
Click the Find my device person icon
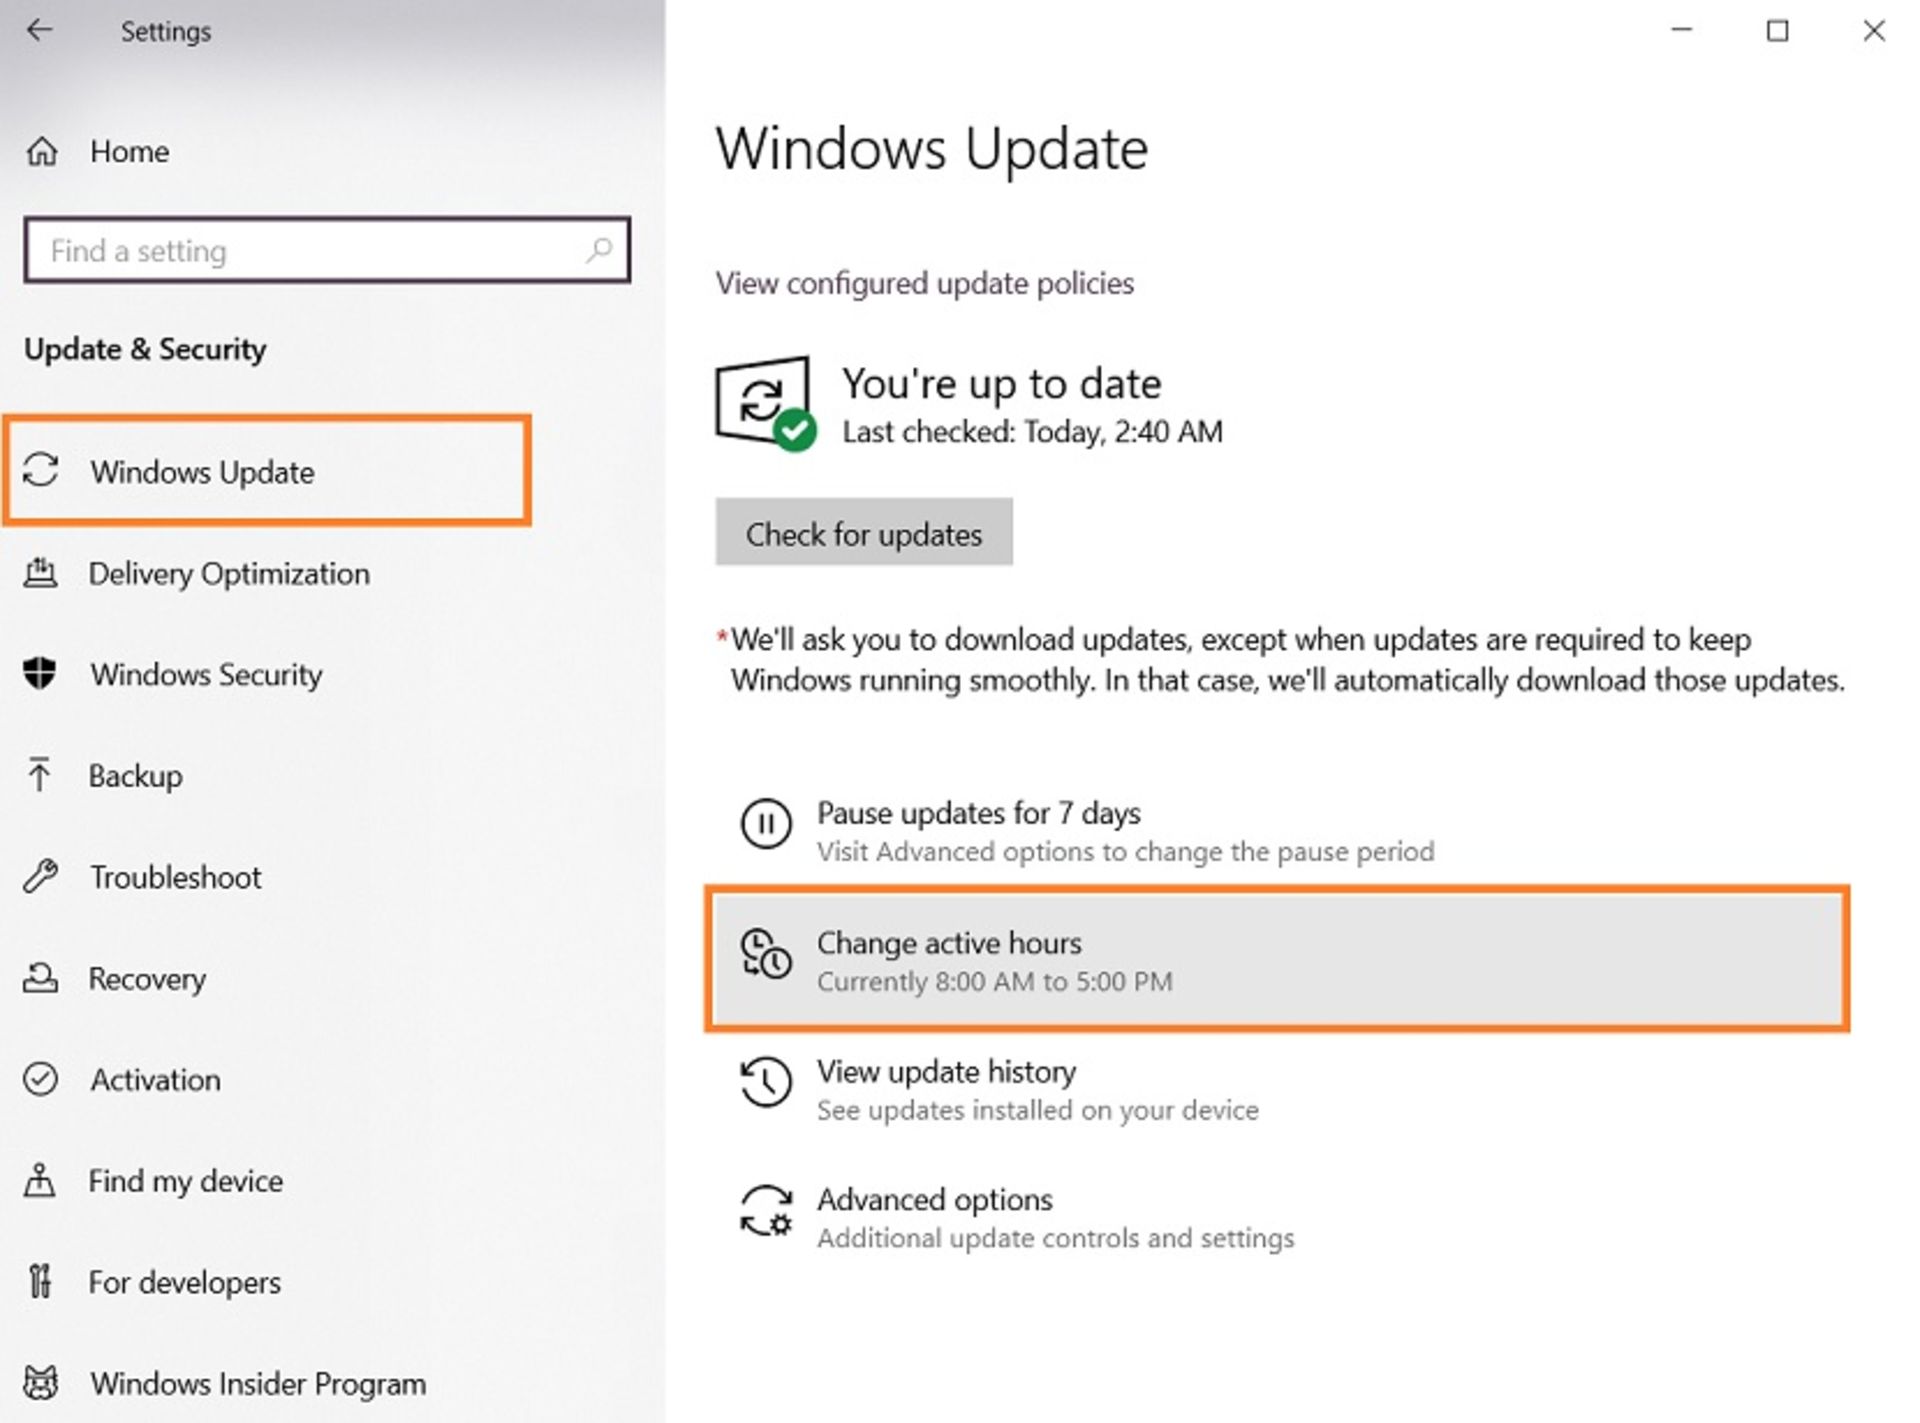tap(40, 1180)
